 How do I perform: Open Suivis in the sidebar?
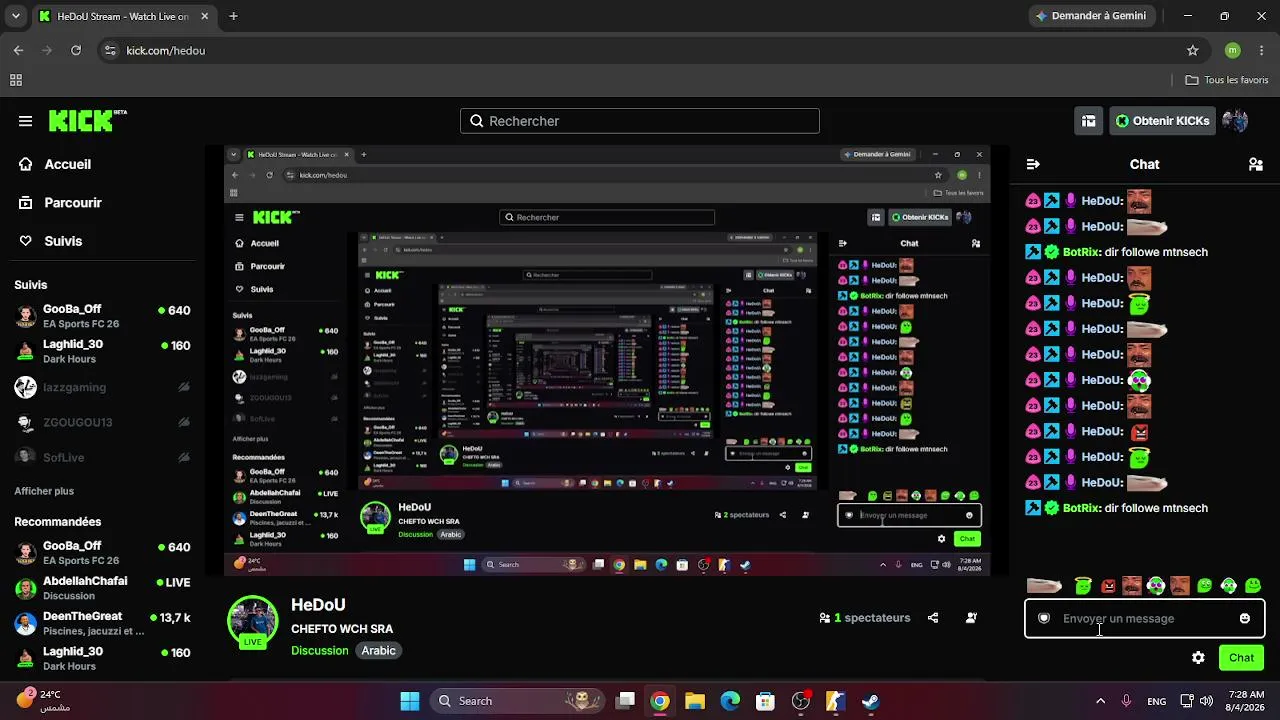point(51,241)
